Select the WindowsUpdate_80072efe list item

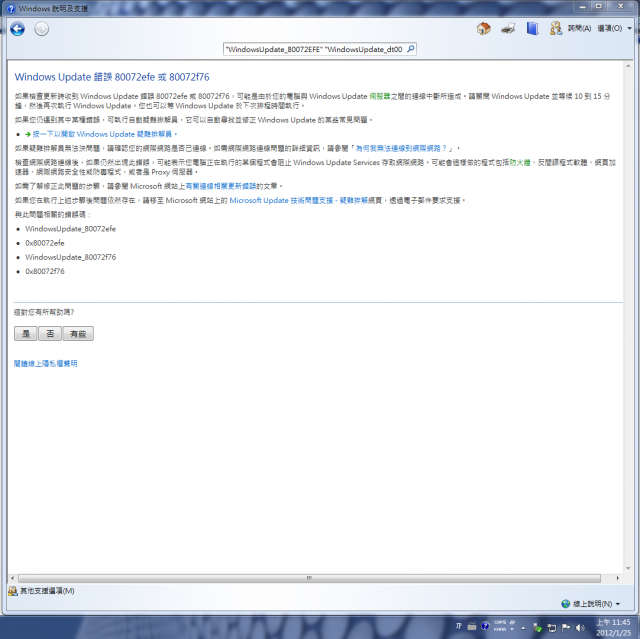click(71, 229)
